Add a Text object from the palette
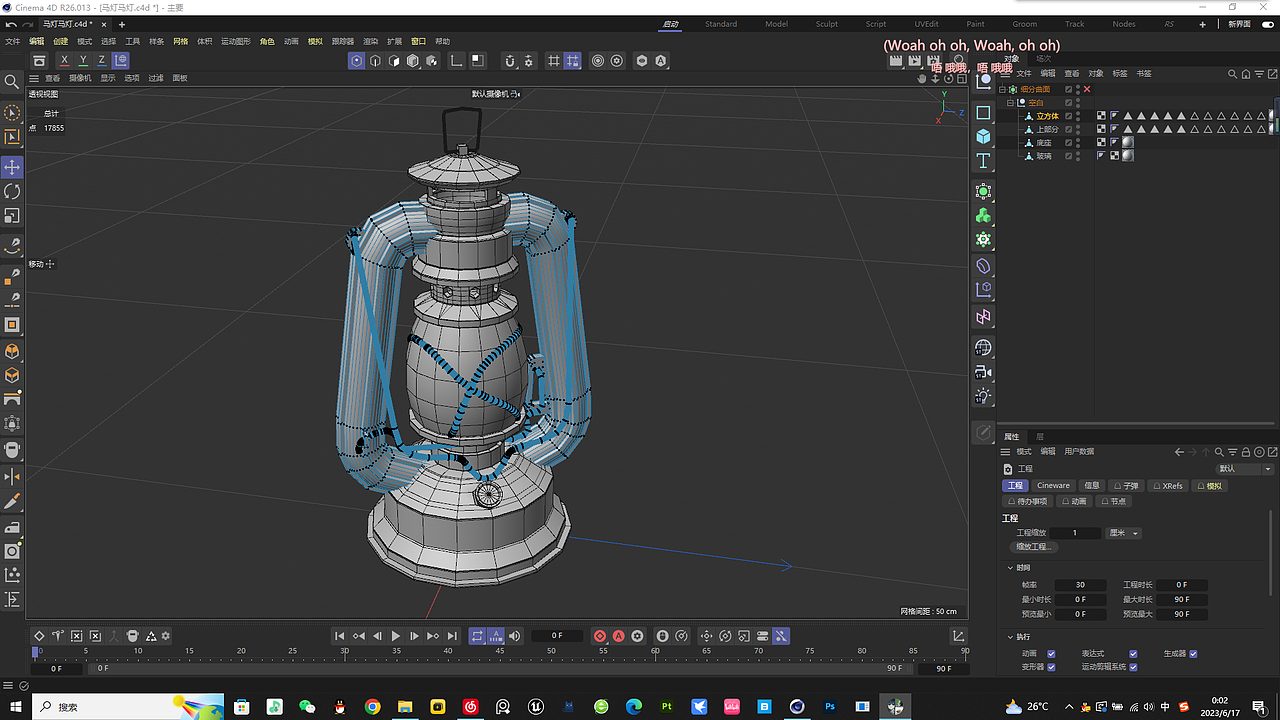1280x720 pixels. [x=983, y=161]
